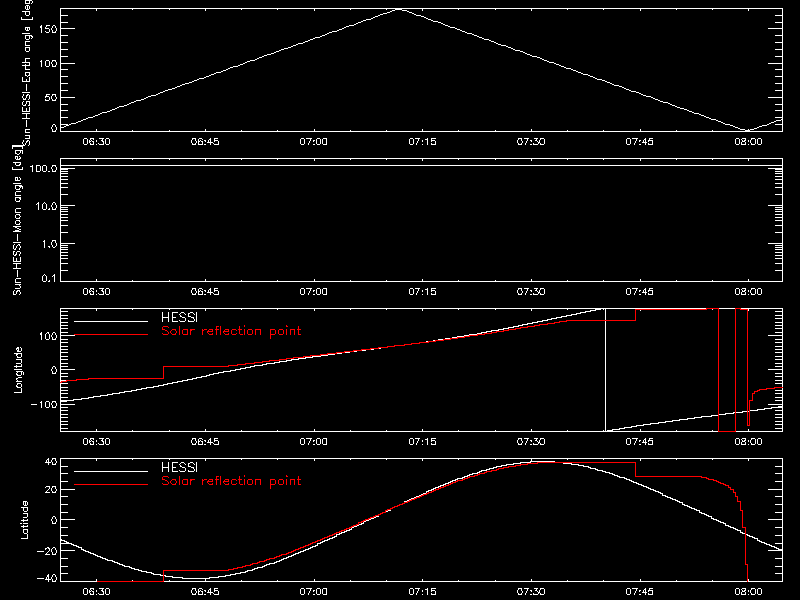800x600 pixels.
Task: Click red legend line sample in Longitude plot
Action: click(x=111, y=335)
